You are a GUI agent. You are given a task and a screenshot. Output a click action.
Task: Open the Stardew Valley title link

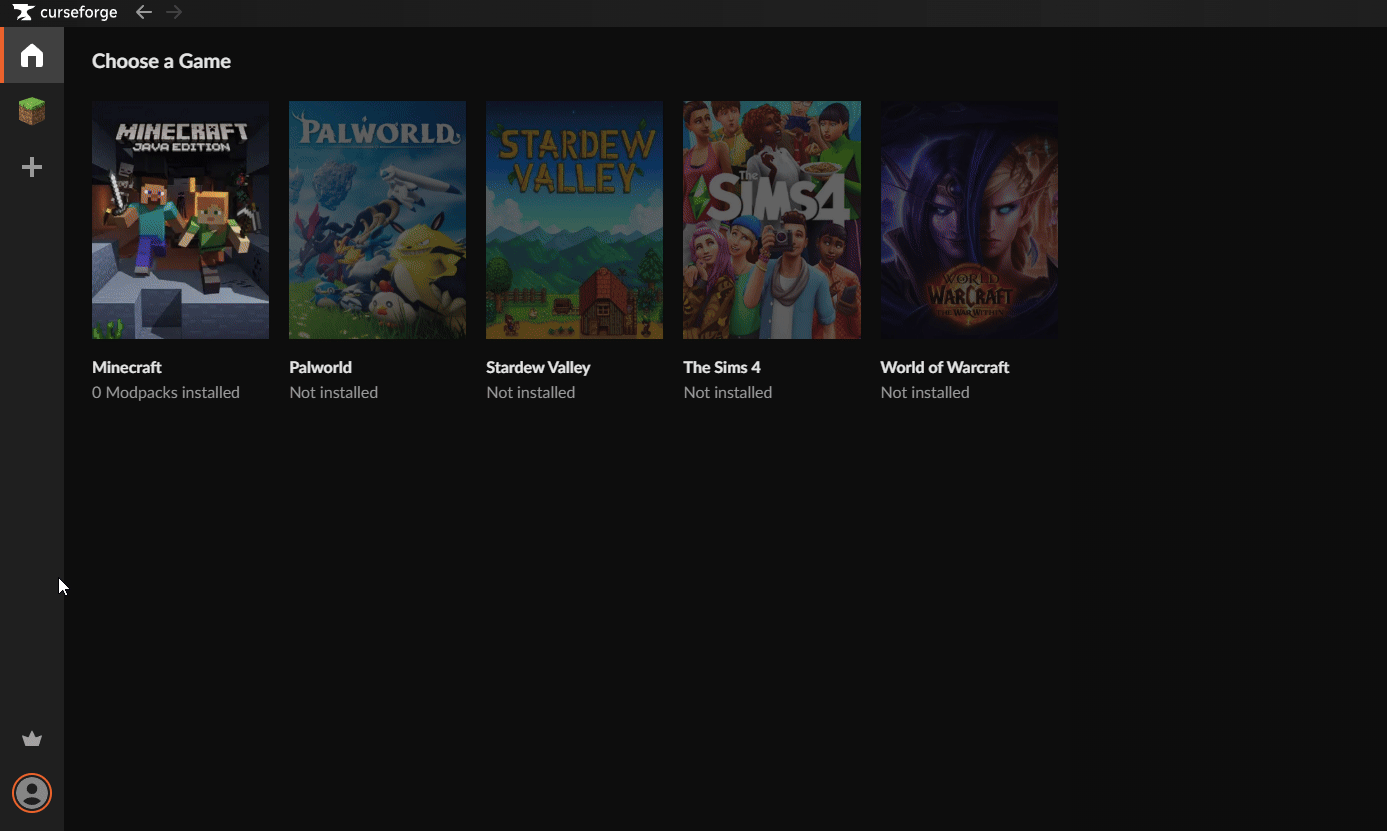tap(538, 367)
